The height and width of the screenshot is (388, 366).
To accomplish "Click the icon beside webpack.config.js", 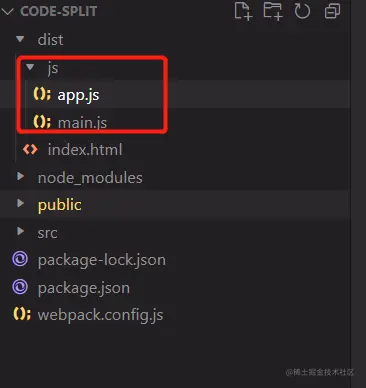I will pos(22,314).
